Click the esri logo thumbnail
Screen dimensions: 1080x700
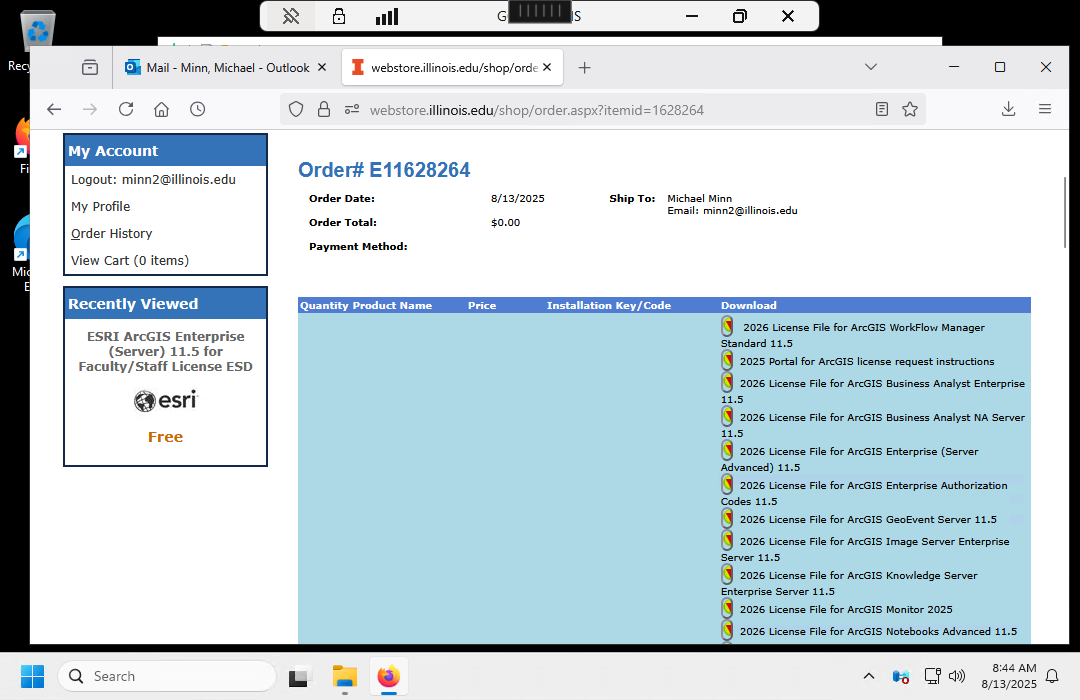coord(166,401)
